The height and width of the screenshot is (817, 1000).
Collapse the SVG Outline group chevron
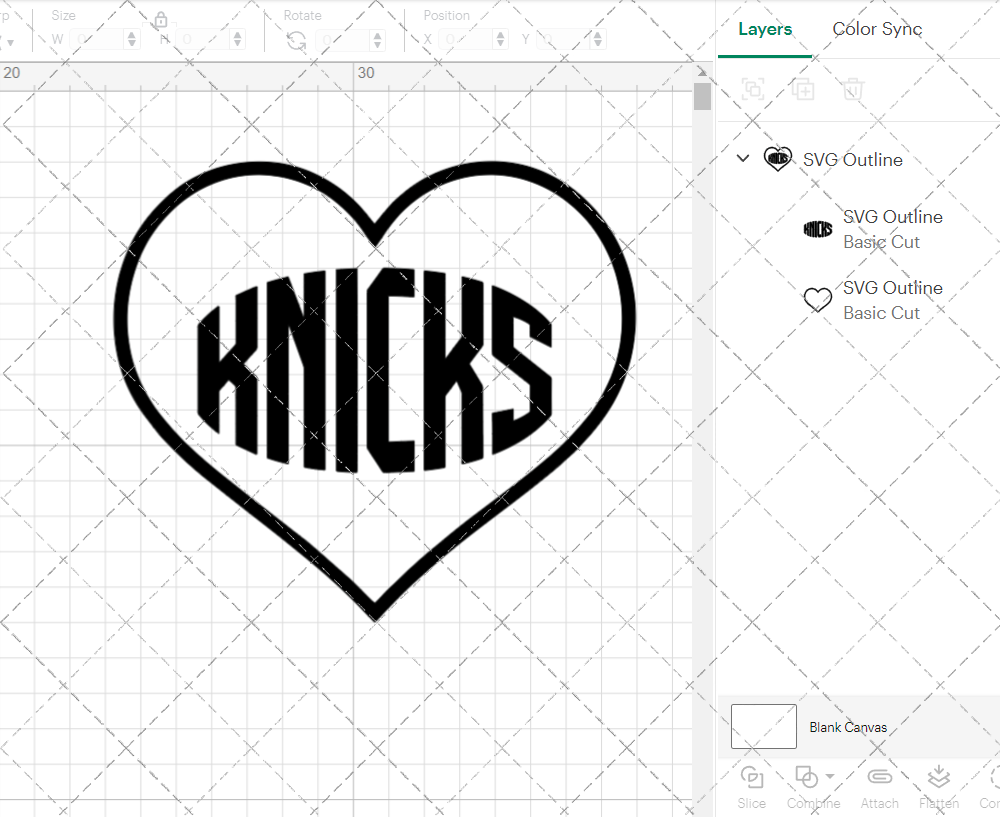pyautogui.click(x=743, y=158)
